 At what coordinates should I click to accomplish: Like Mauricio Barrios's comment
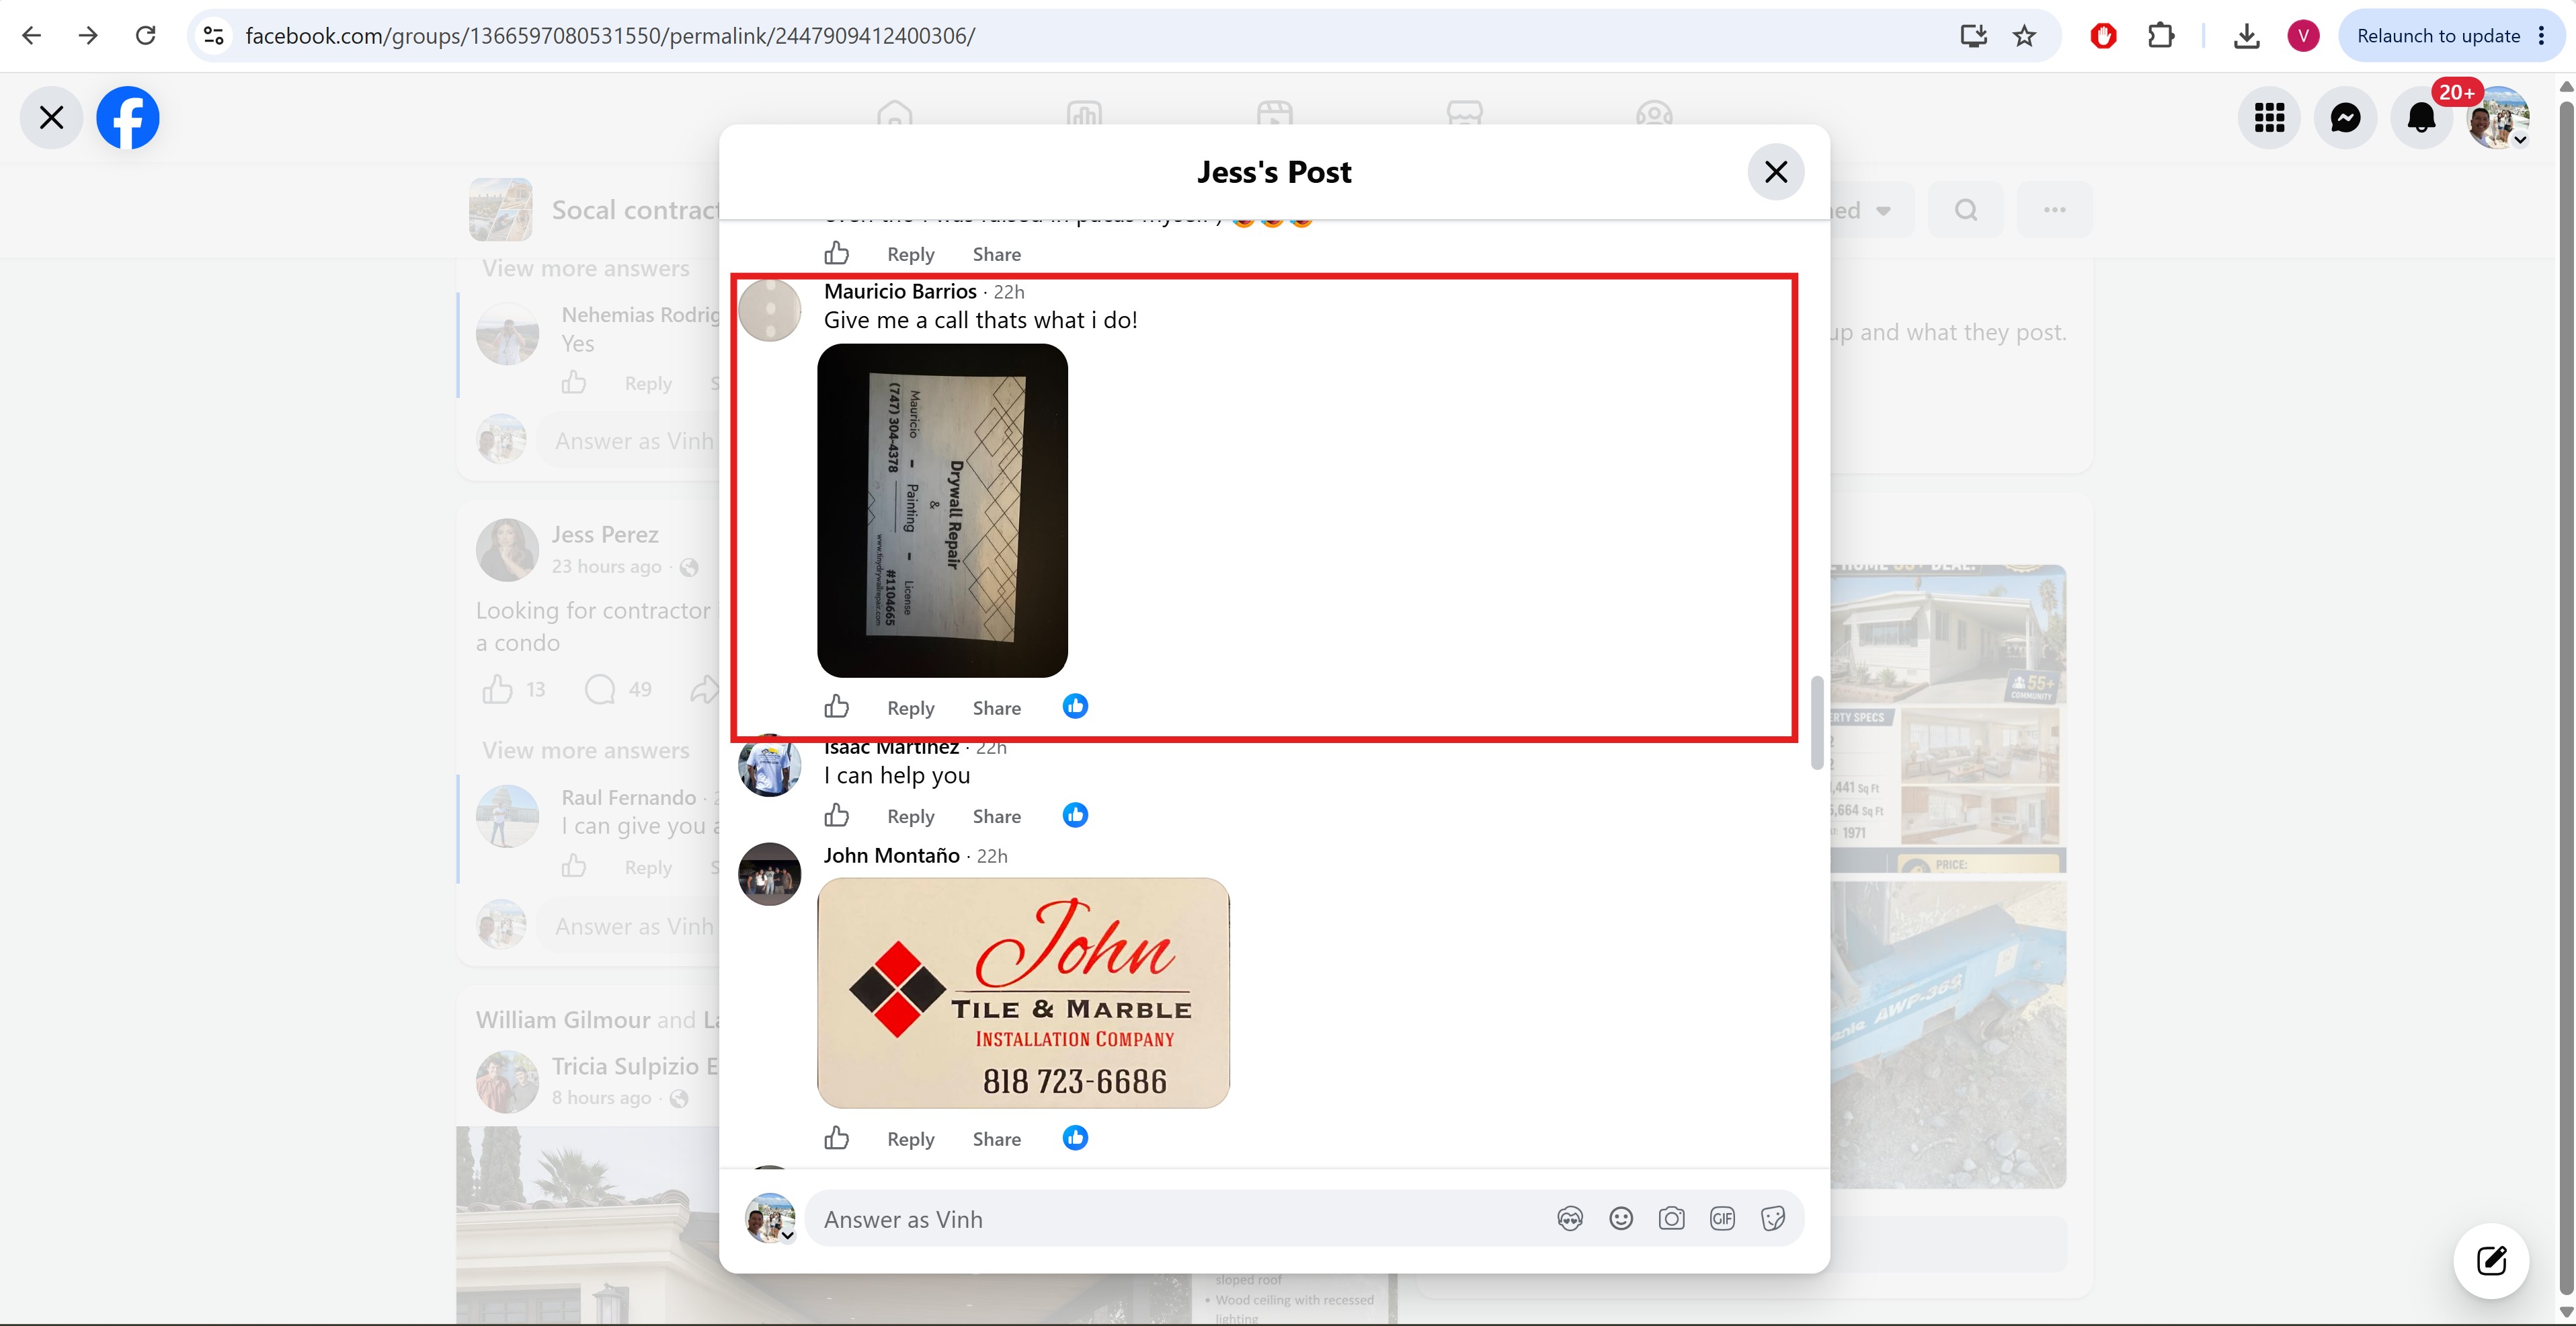coord(837,707)
